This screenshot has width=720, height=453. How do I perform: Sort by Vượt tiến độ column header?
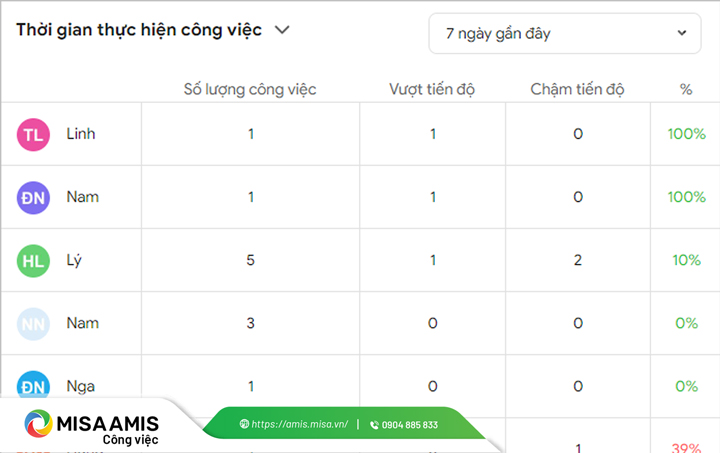tap(432, 89)
